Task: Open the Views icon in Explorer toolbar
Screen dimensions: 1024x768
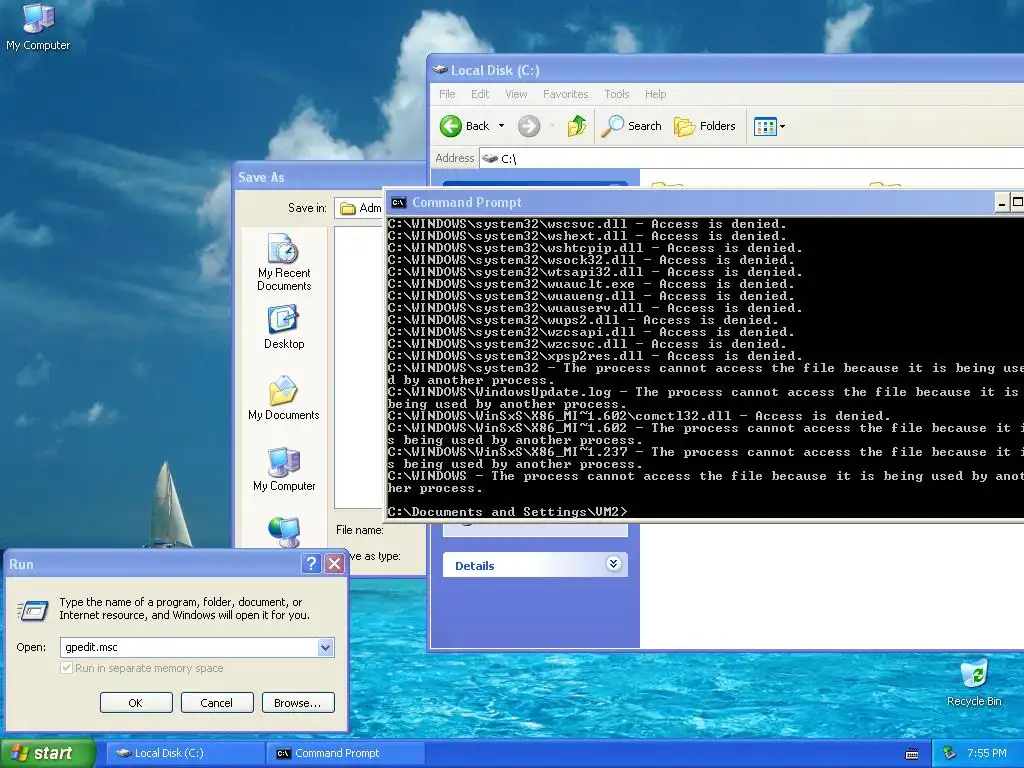Action: (x=765, y=126)
